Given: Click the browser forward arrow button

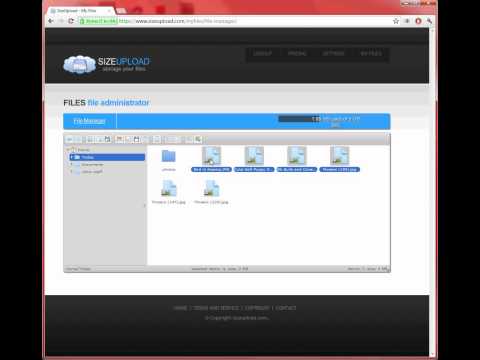Looking at the screenshot, I should 61,21.
